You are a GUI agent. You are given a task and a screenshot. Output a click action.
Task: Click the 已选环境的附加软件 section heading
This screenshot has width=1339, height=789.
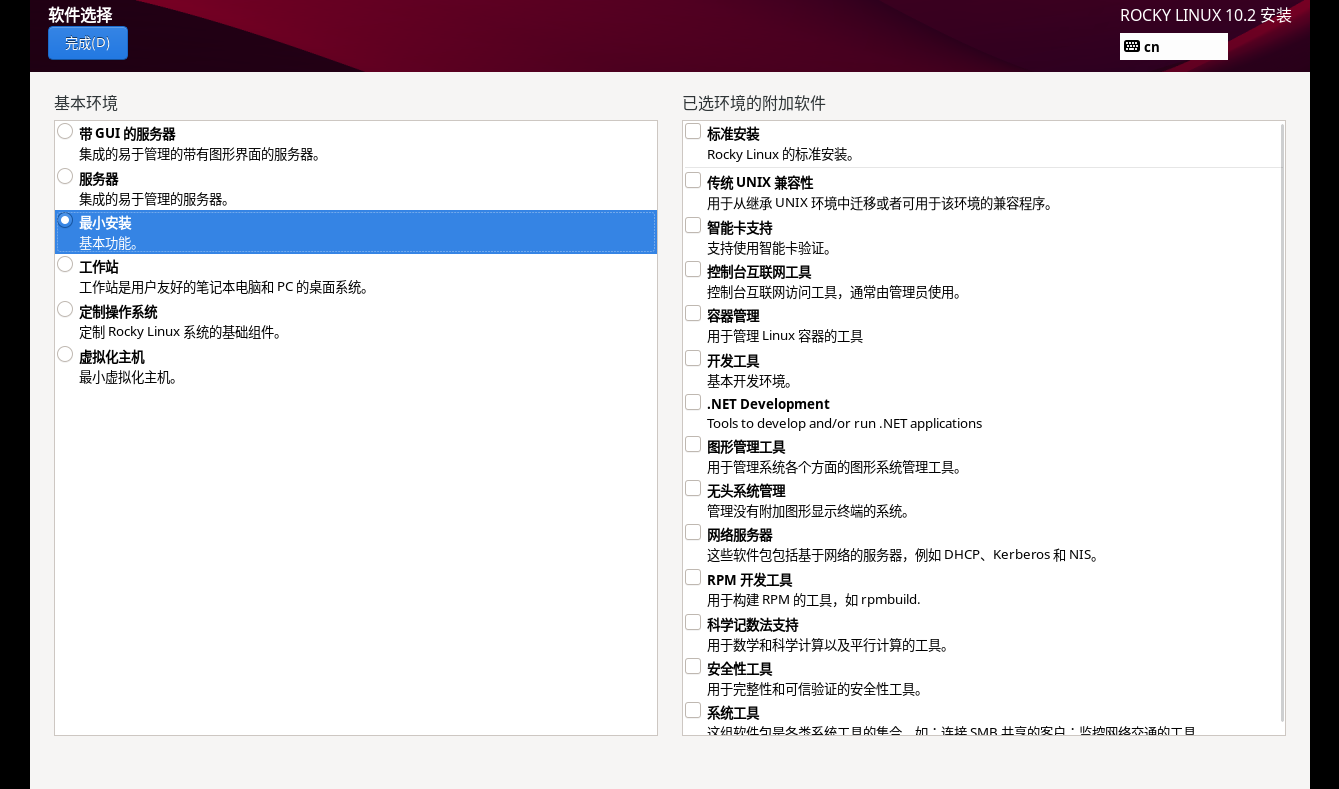754,103
